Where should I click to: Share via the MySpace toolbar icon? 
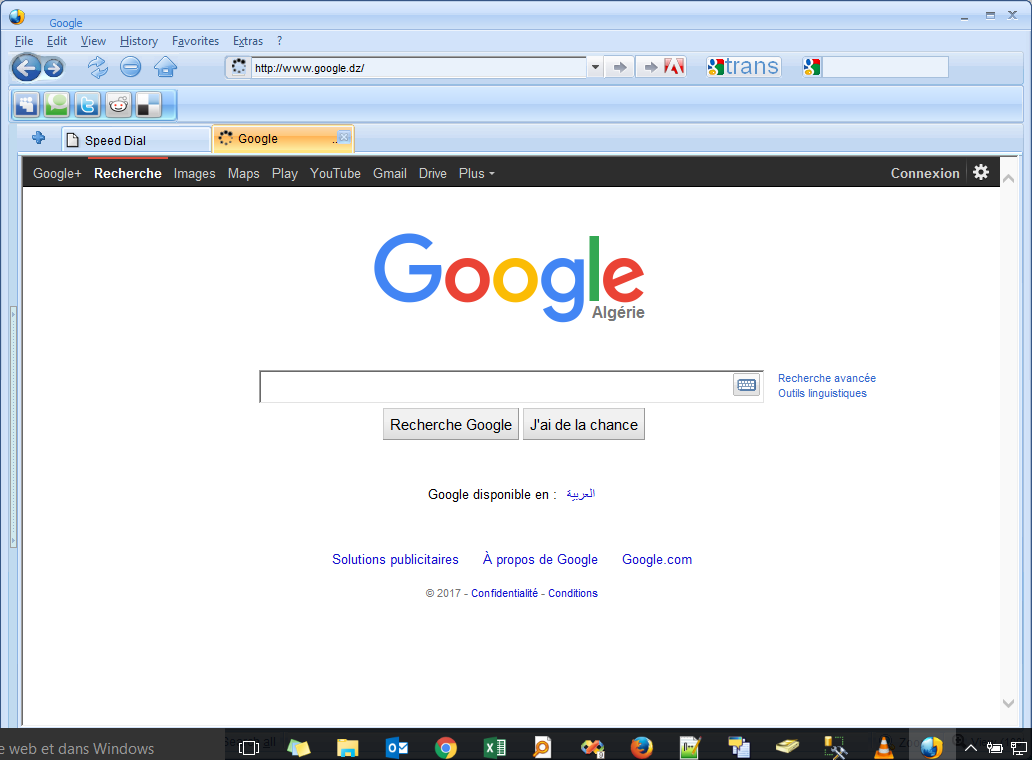[26, 104]
